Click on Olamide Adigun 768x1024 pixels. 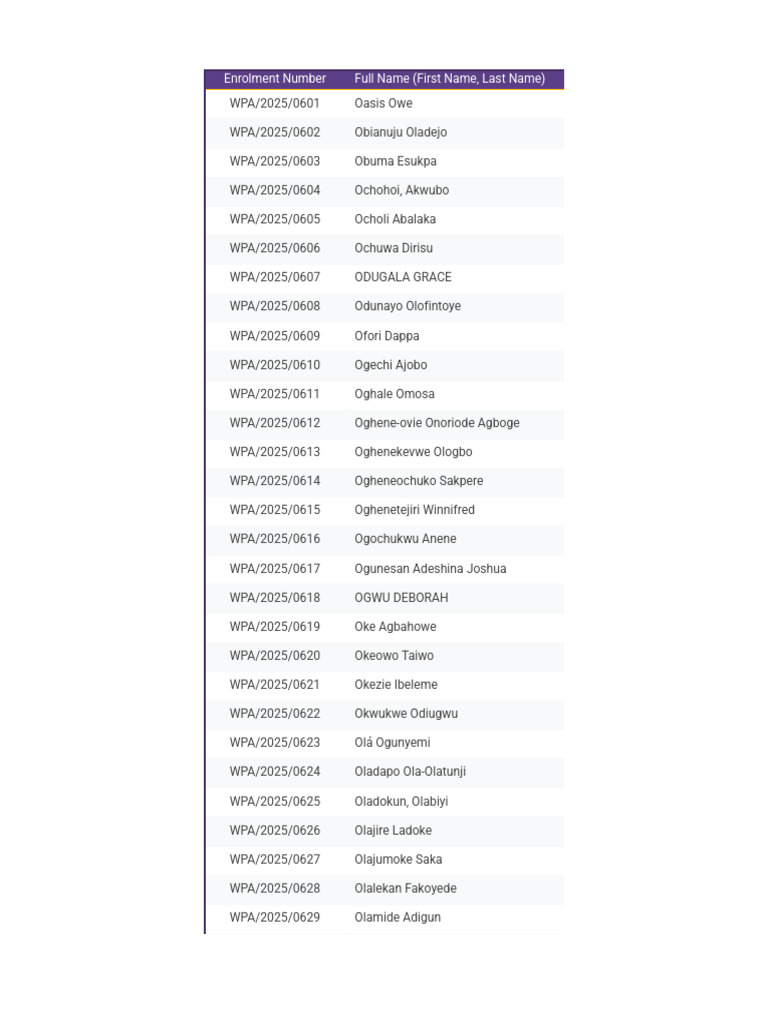click(x=397, y=918)
